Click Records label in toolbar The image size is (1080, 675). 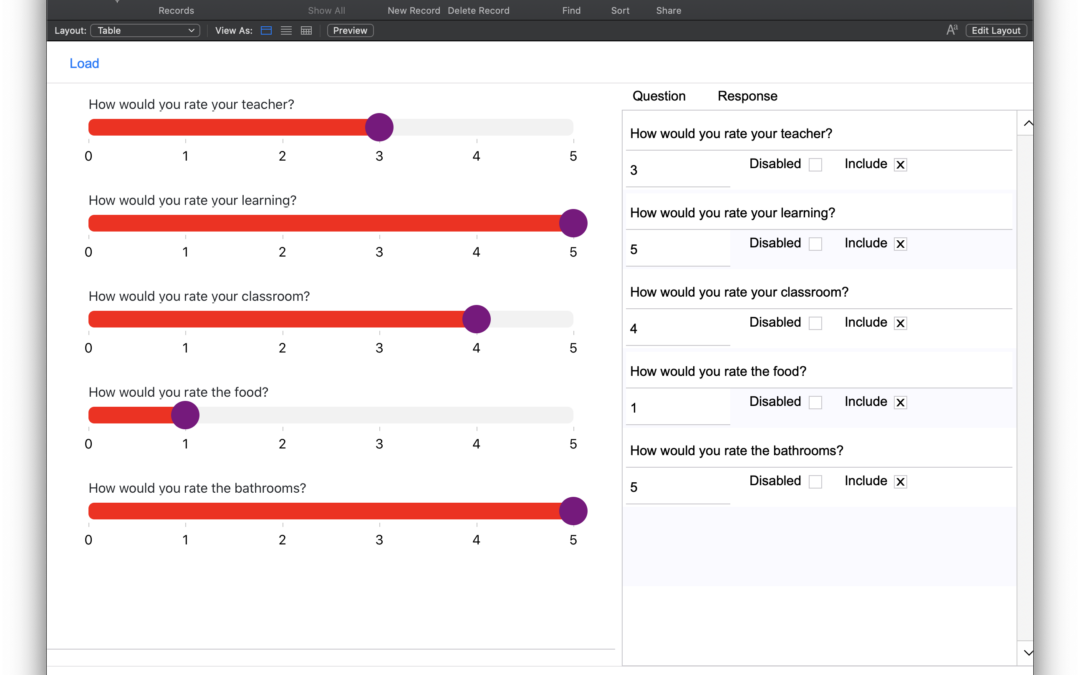176,10
